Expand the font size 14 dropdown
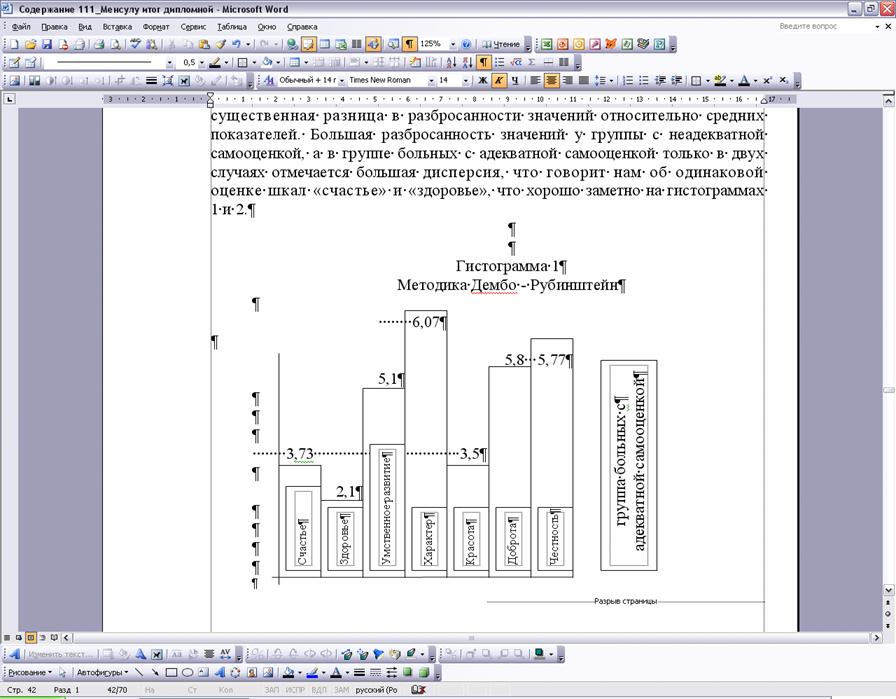896x699 pixels. click(x=467, y=80)
